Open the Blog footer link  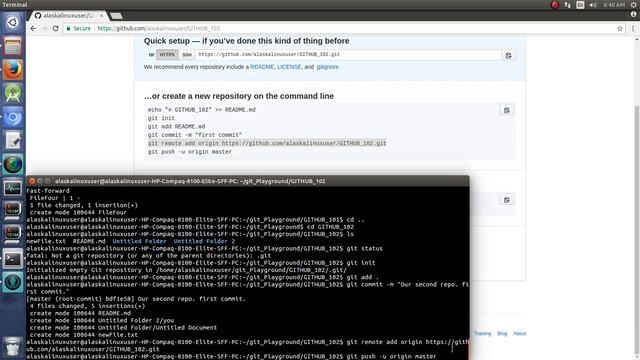click(x=502, y=333)
